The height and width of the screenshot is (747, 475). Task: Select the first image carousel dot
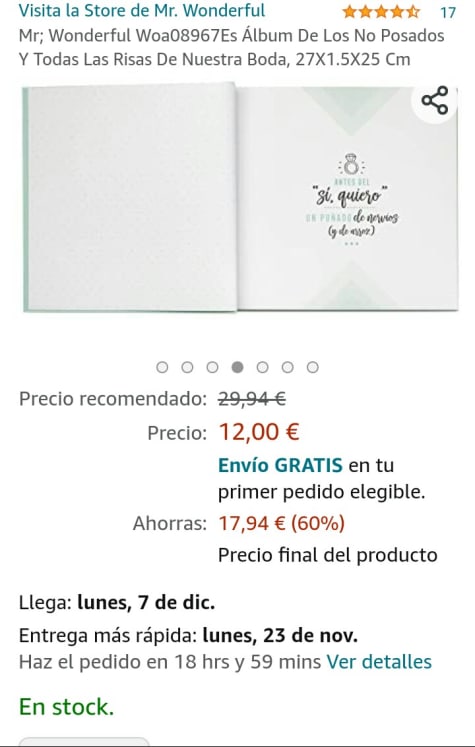[162, 367]
